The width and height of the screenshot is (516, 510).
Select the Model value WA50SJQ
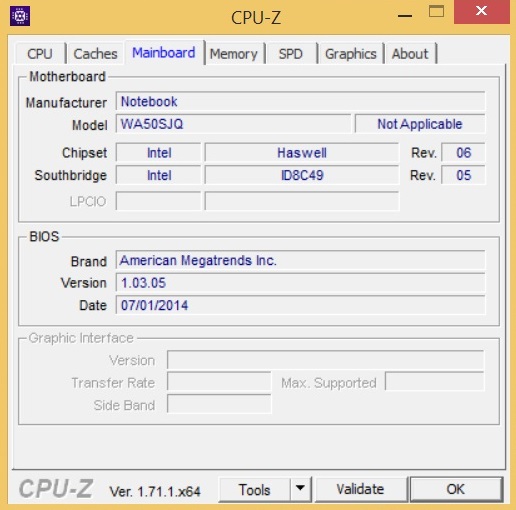pos(233,124)
